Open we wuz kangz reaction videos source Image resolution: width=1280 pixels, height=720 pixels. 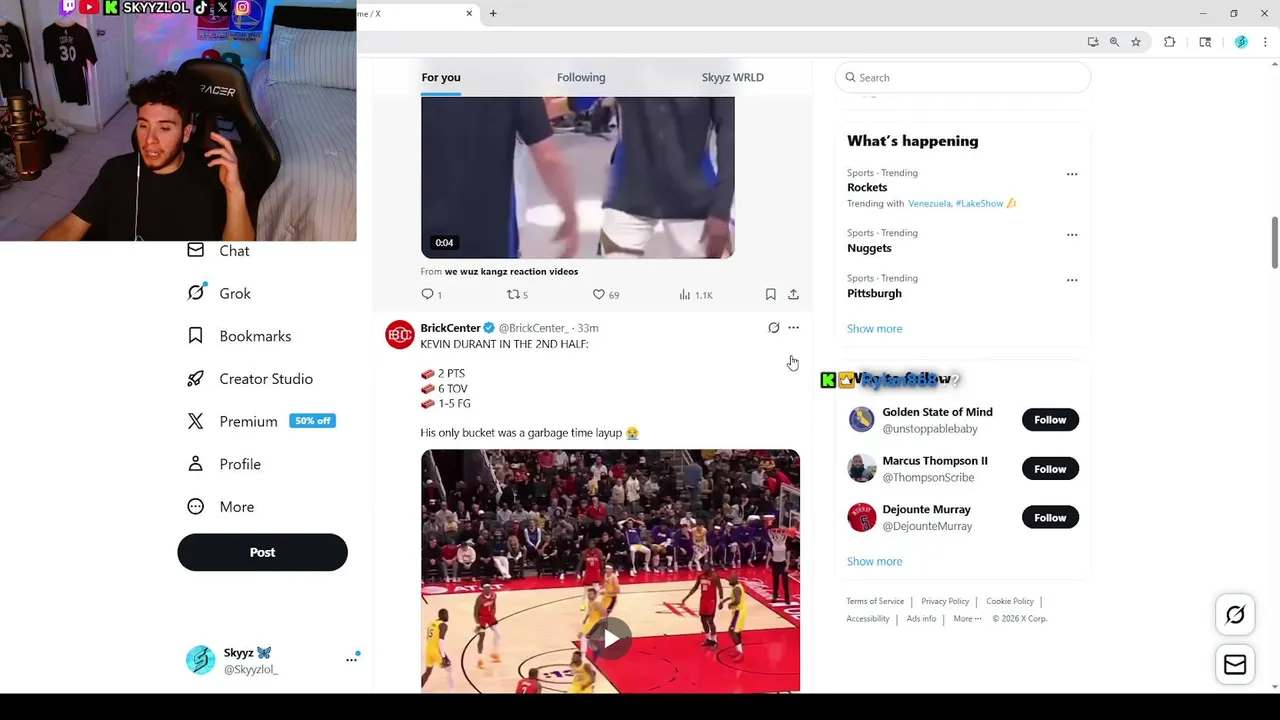(511, 271)
